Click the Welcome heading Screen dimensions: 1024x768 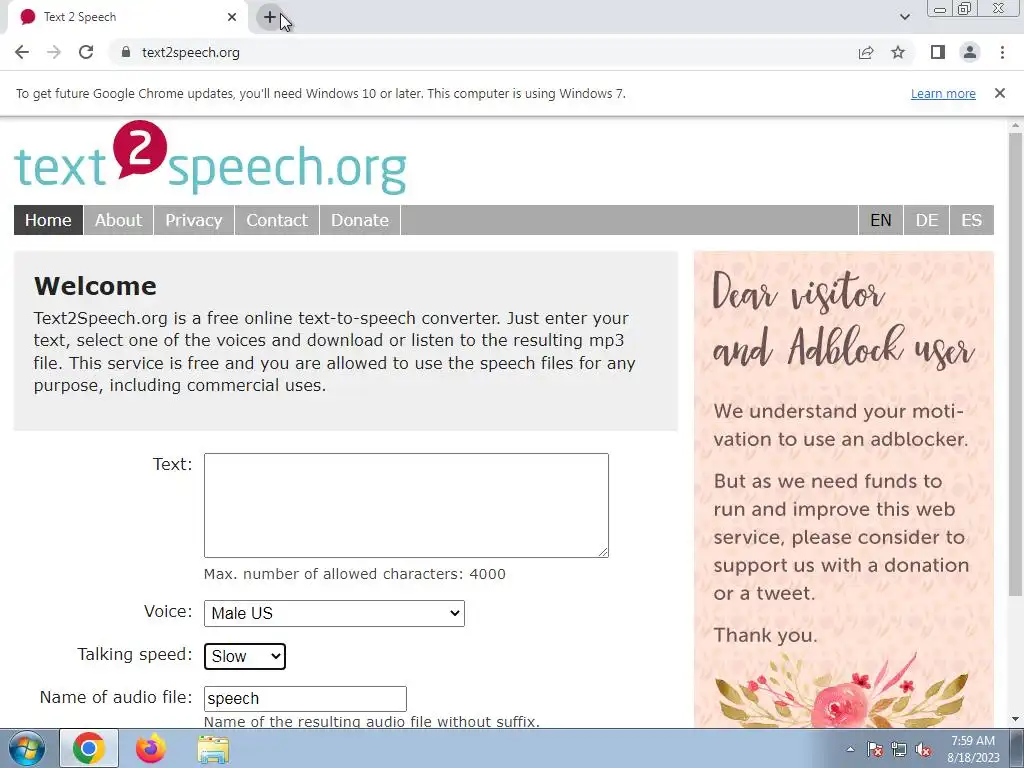pos(95,286)
